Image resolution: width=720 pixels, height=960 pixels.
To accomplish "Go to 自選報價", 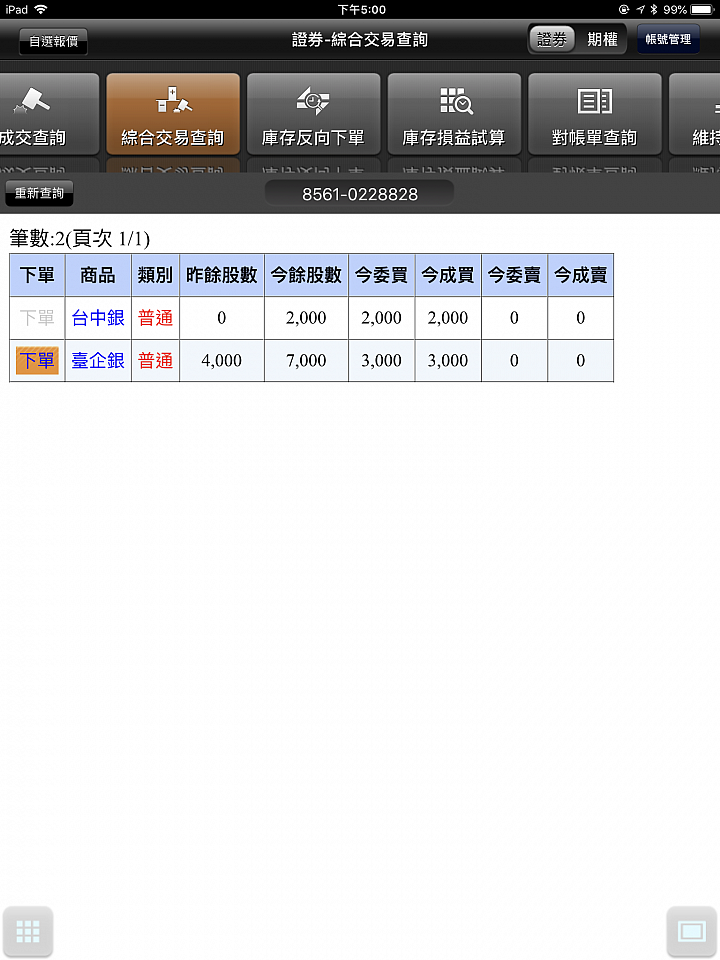I will [53, 41].
